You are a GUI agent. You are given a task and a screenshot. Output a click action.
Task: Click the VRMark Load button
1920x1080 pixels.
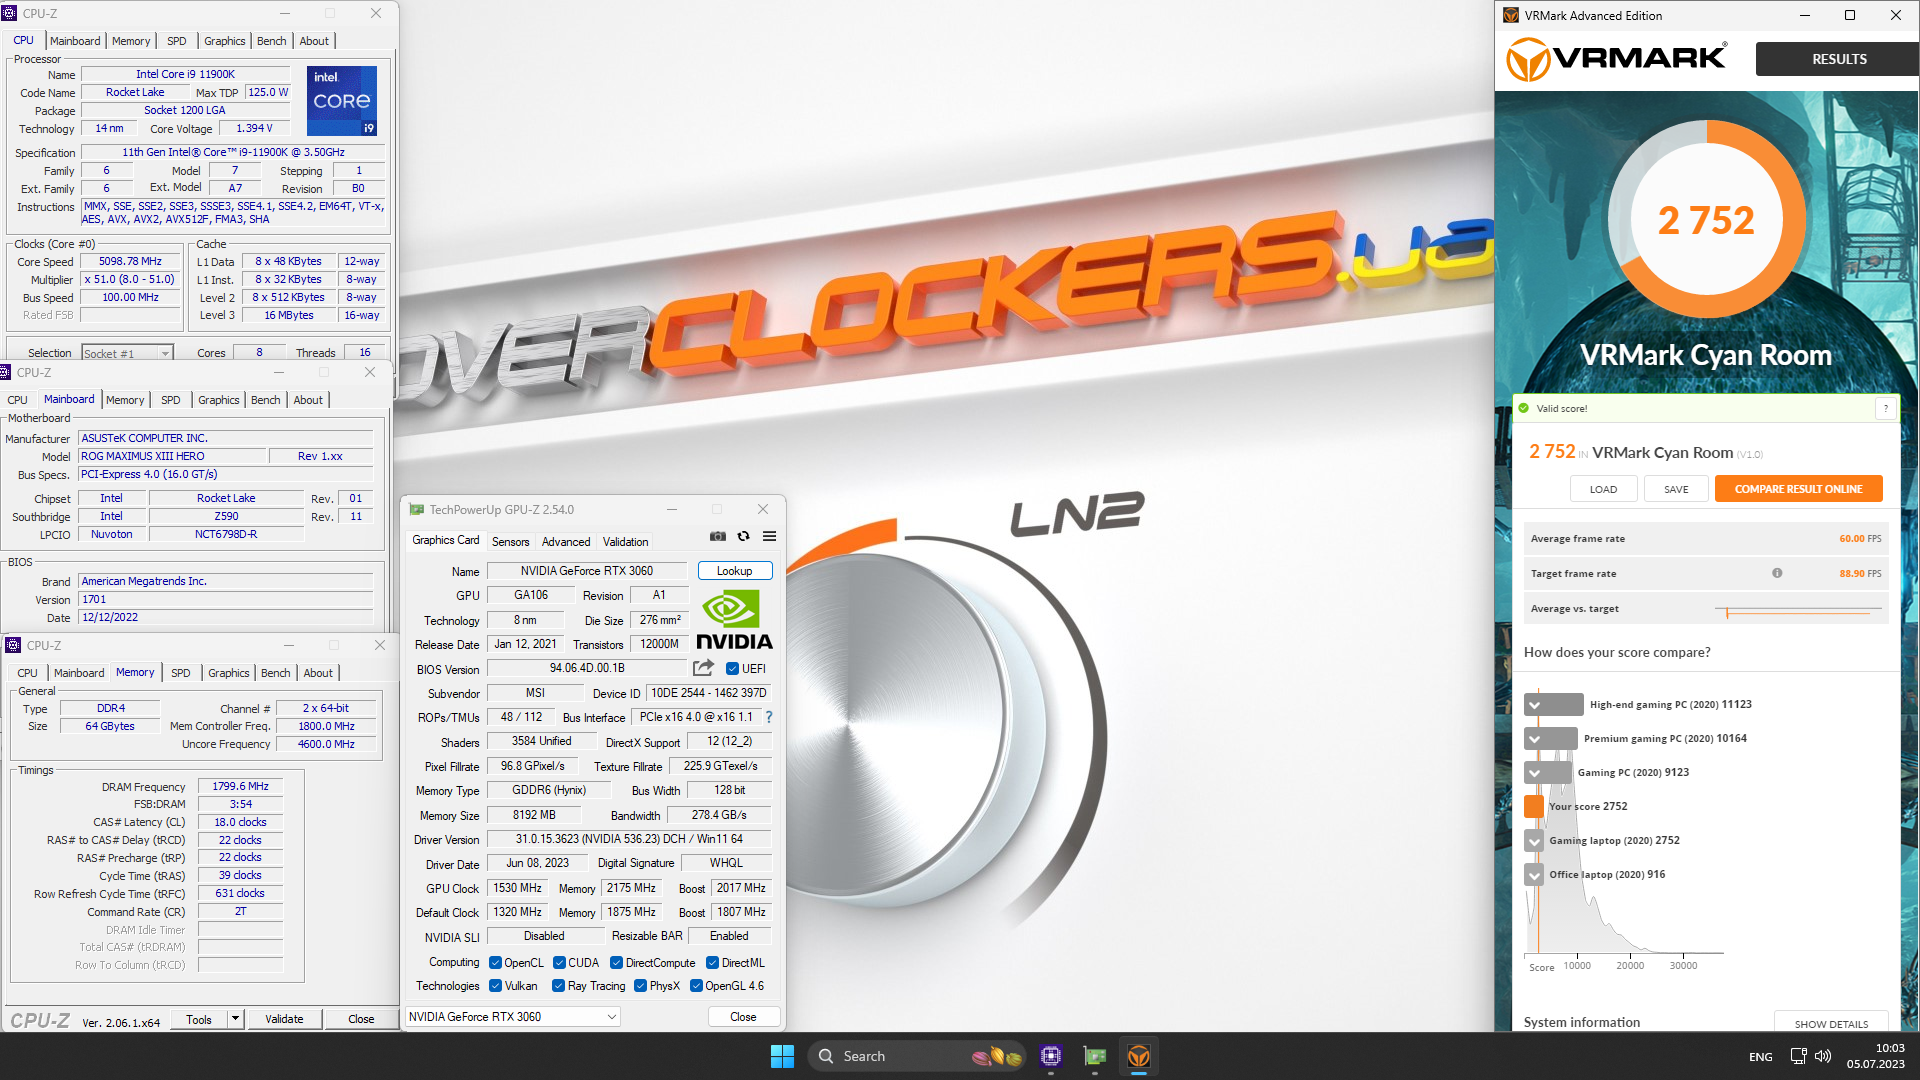tap(1603, 489)
